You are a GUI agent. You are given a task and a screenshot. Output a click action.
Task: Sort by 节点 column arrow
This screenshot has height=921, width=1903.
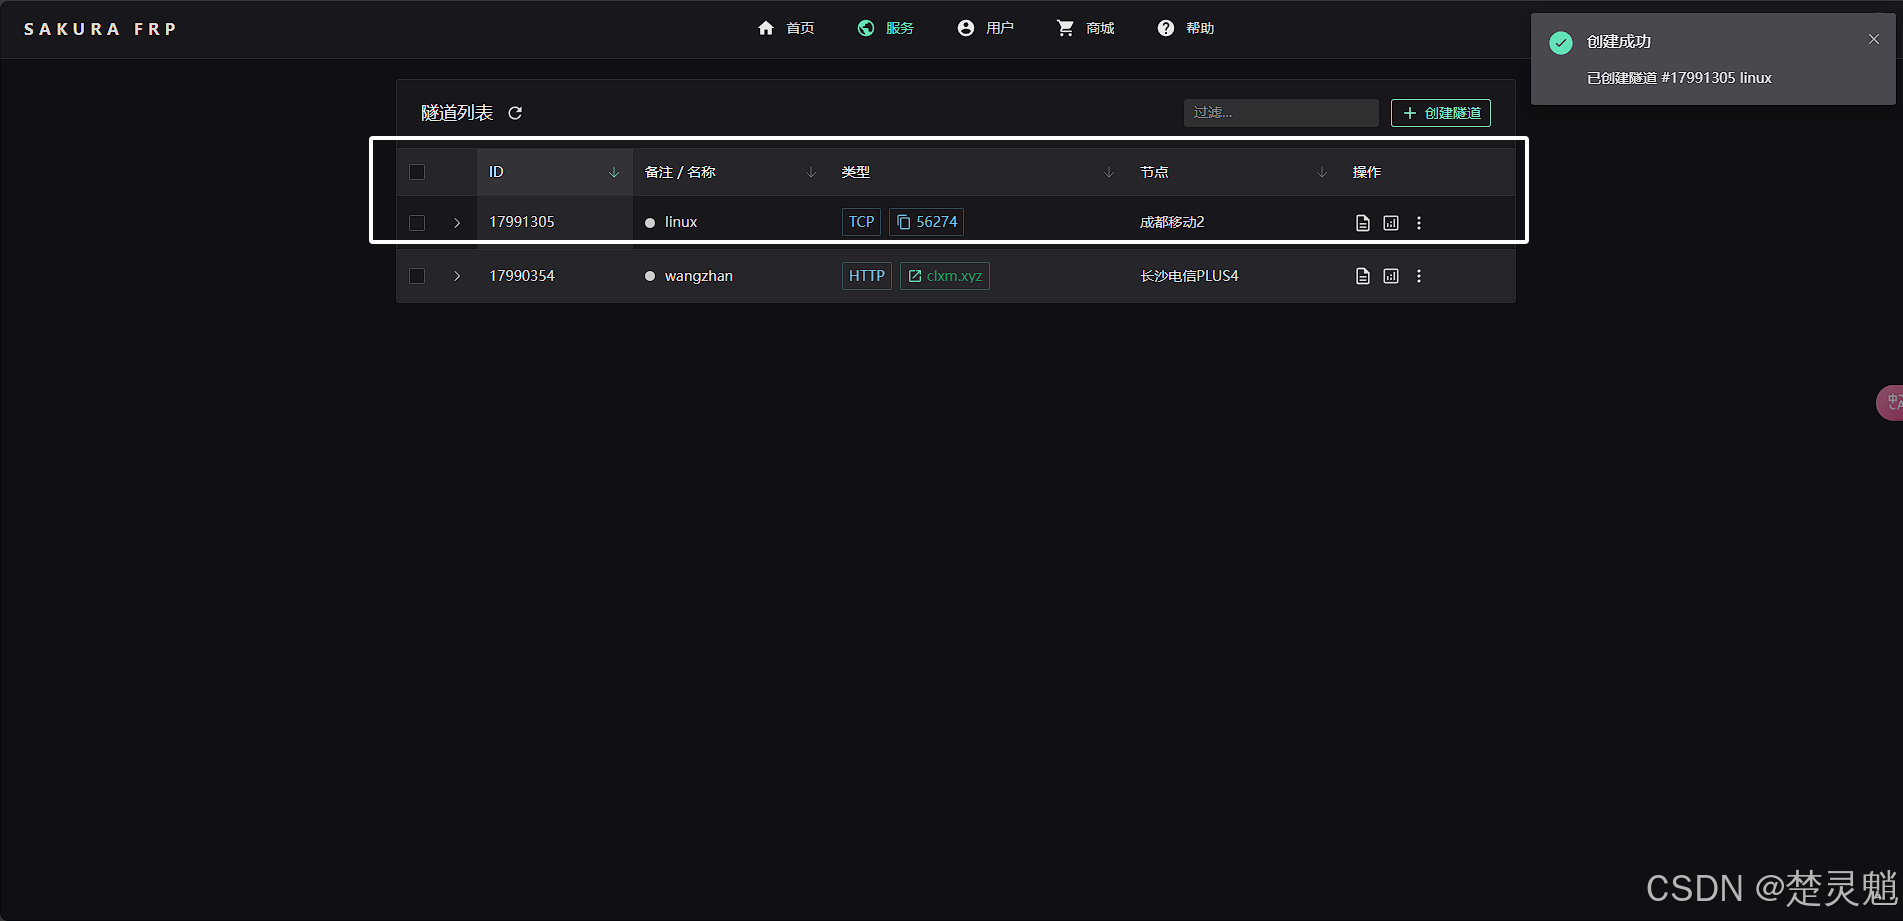point(1322,173)
